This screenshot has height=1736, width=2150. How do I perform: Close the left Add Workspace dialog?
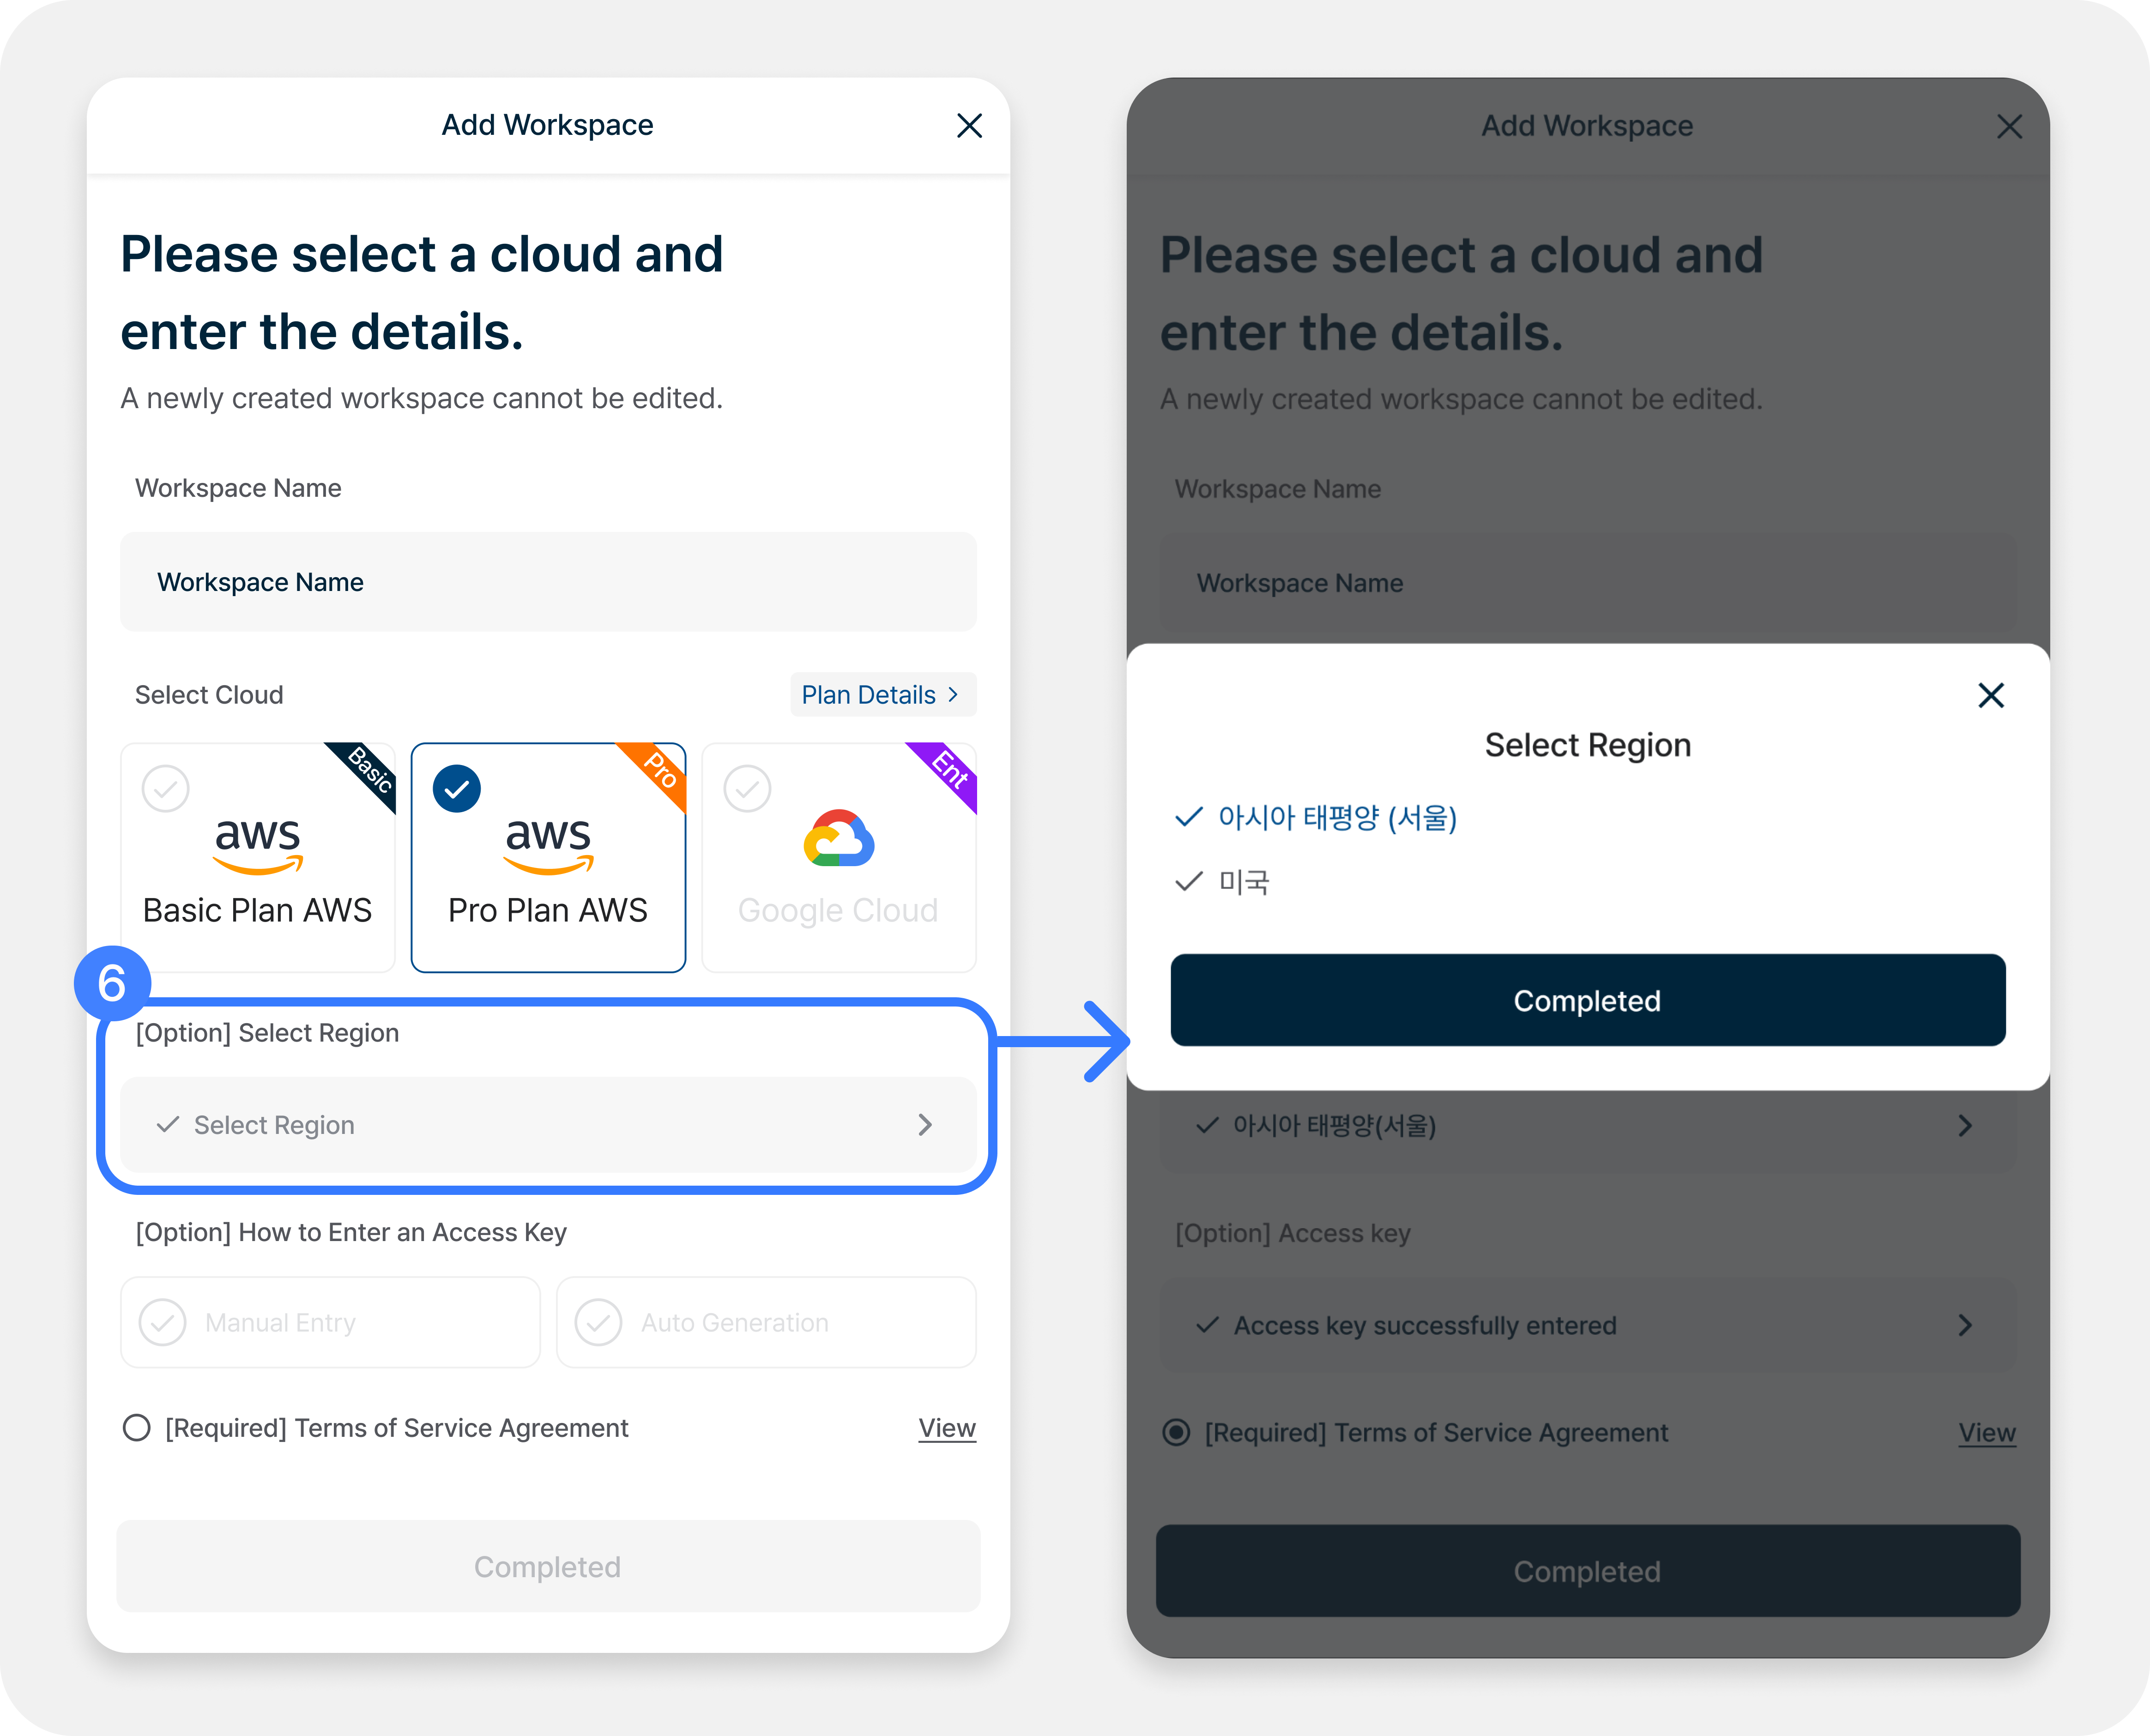click(x=969, y=125)
